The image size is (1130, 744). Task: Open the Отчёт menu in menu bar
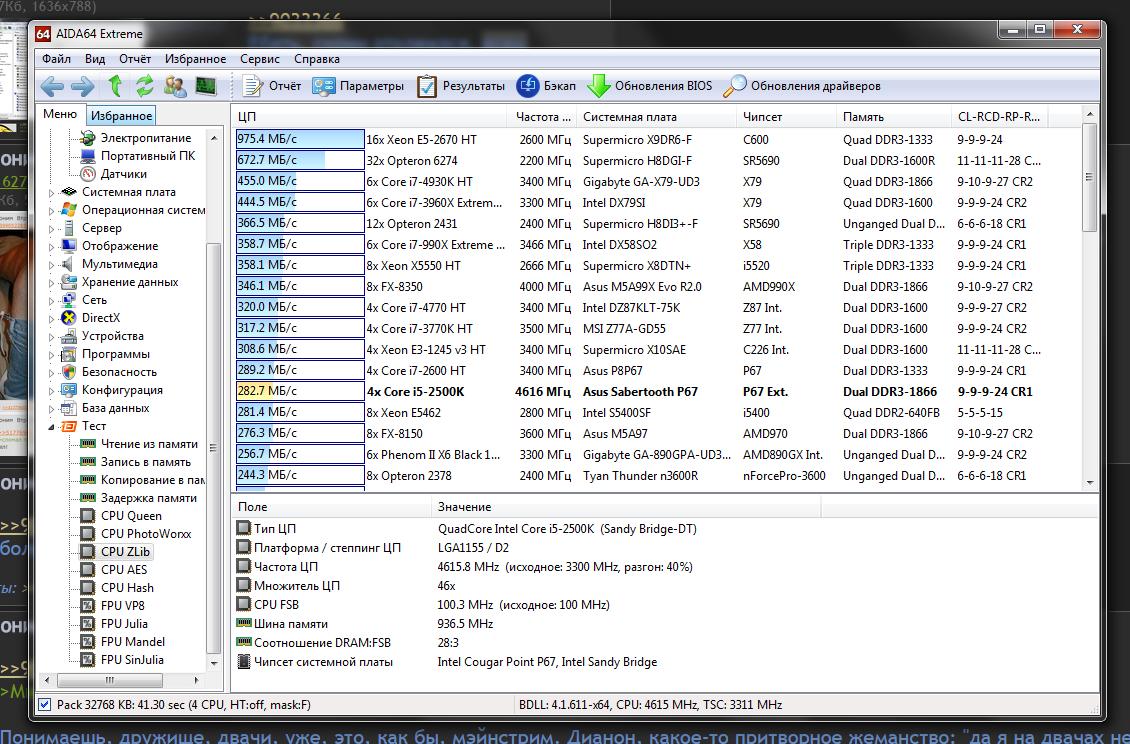(x=135, y=59)
